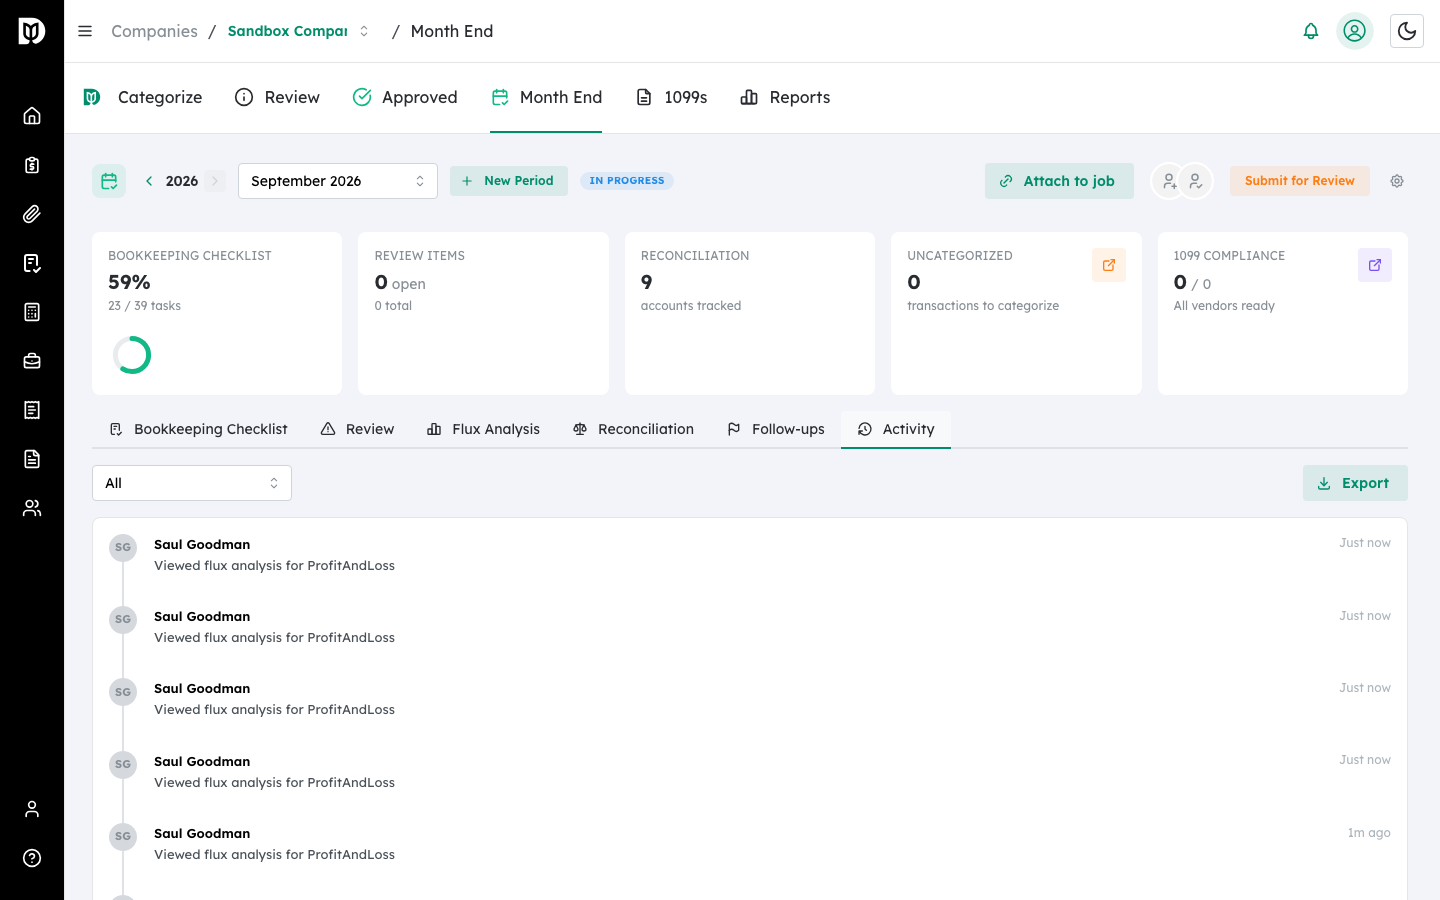Image resolution: width=1440 pixels, height=900 pixels.
Task: Click the Review Items summary card
Action: coord(483,313)
